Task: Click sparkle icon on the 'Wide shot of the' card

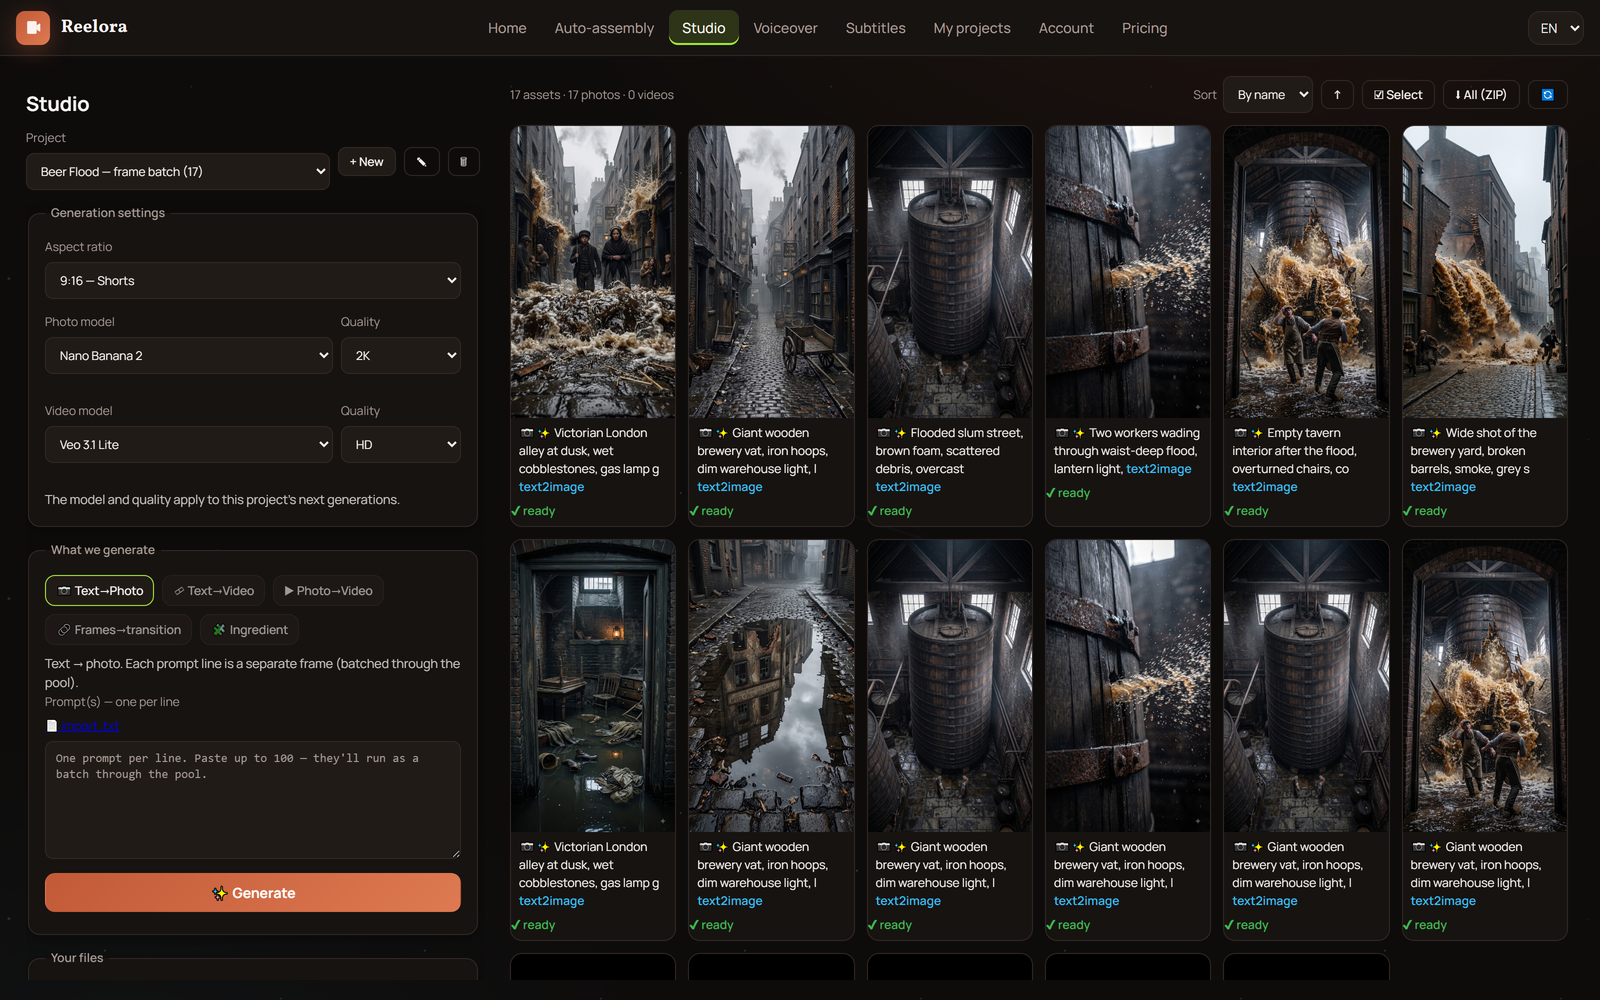Action: (1435, 433)
